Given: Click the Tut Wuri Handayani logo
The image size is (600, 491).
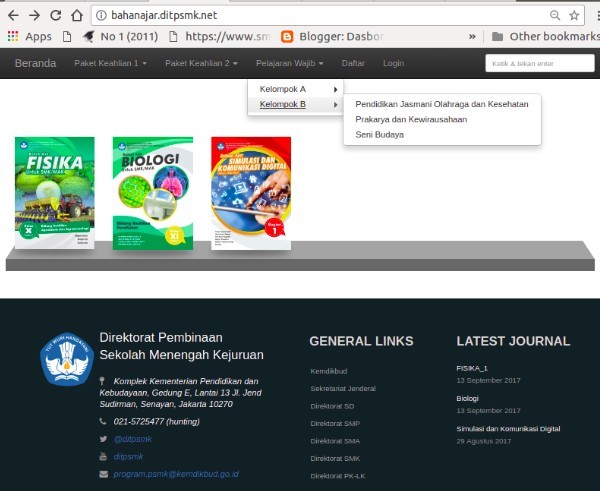Looking at the screenshot, I should [x=67, y=358].
